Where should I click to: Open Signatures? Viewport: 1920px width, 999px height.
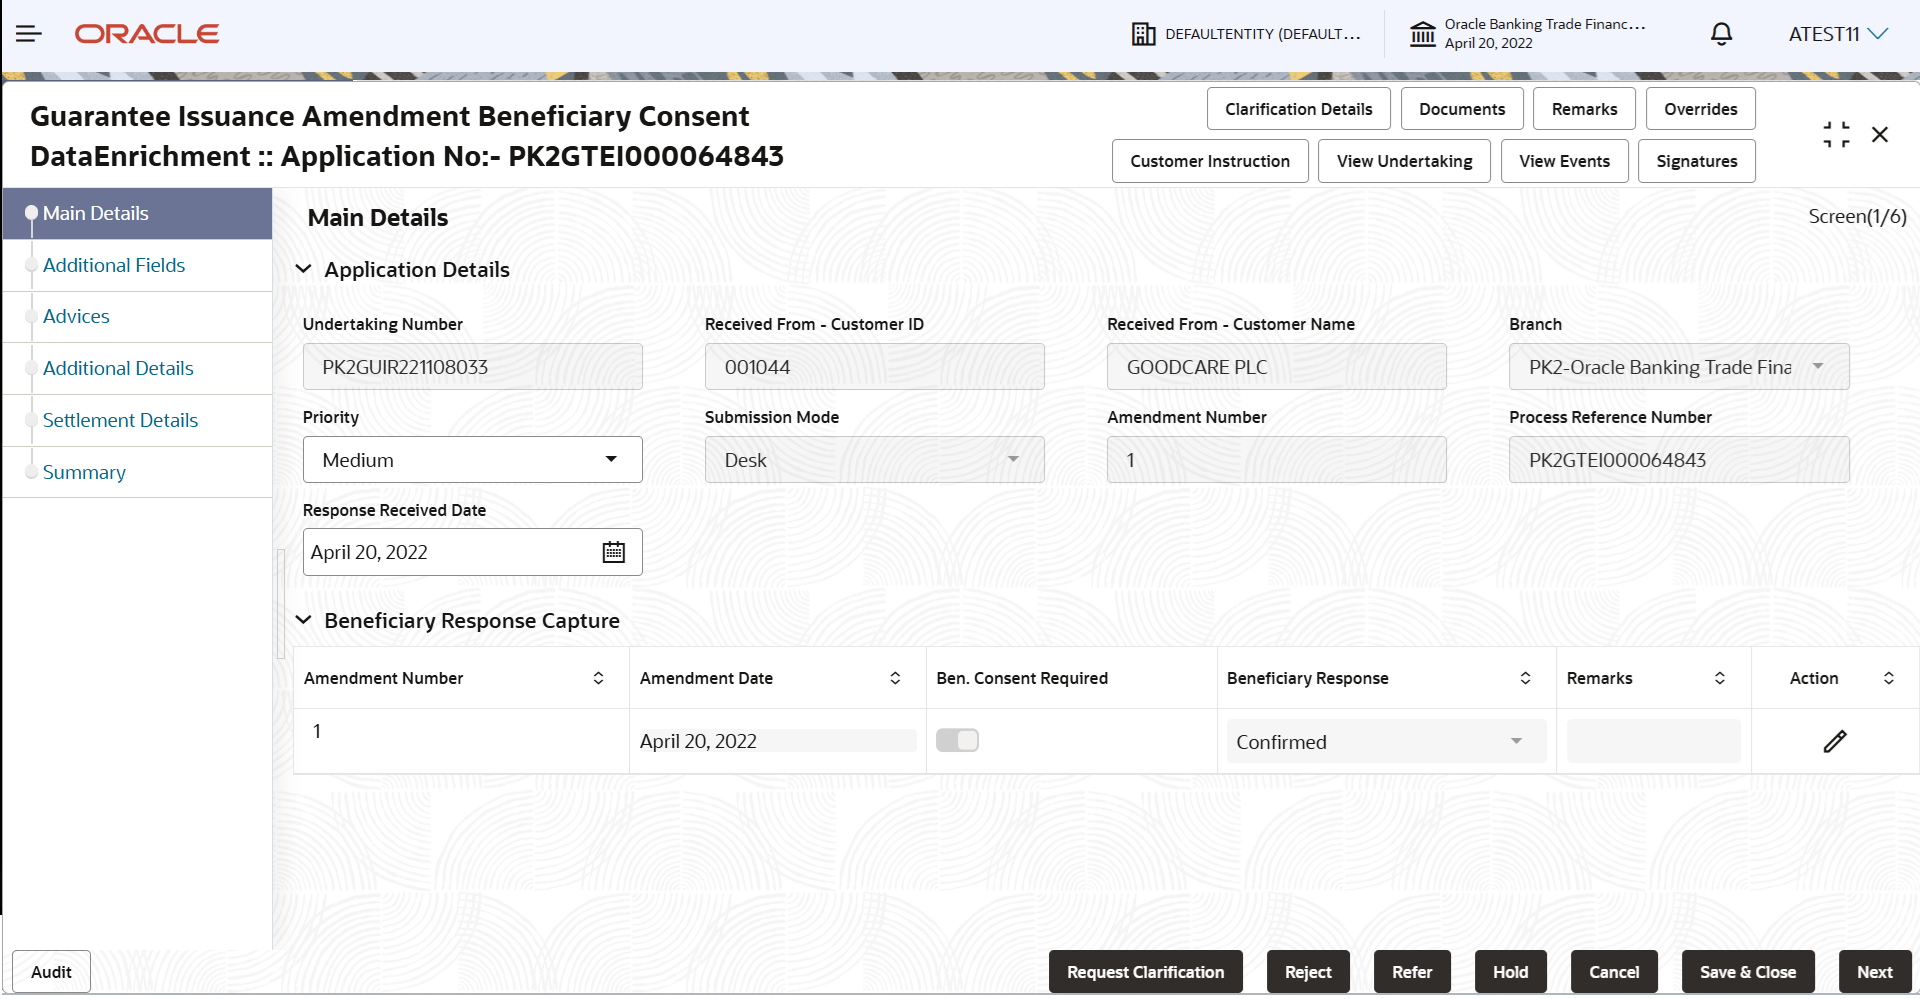tap(1696, 161)
